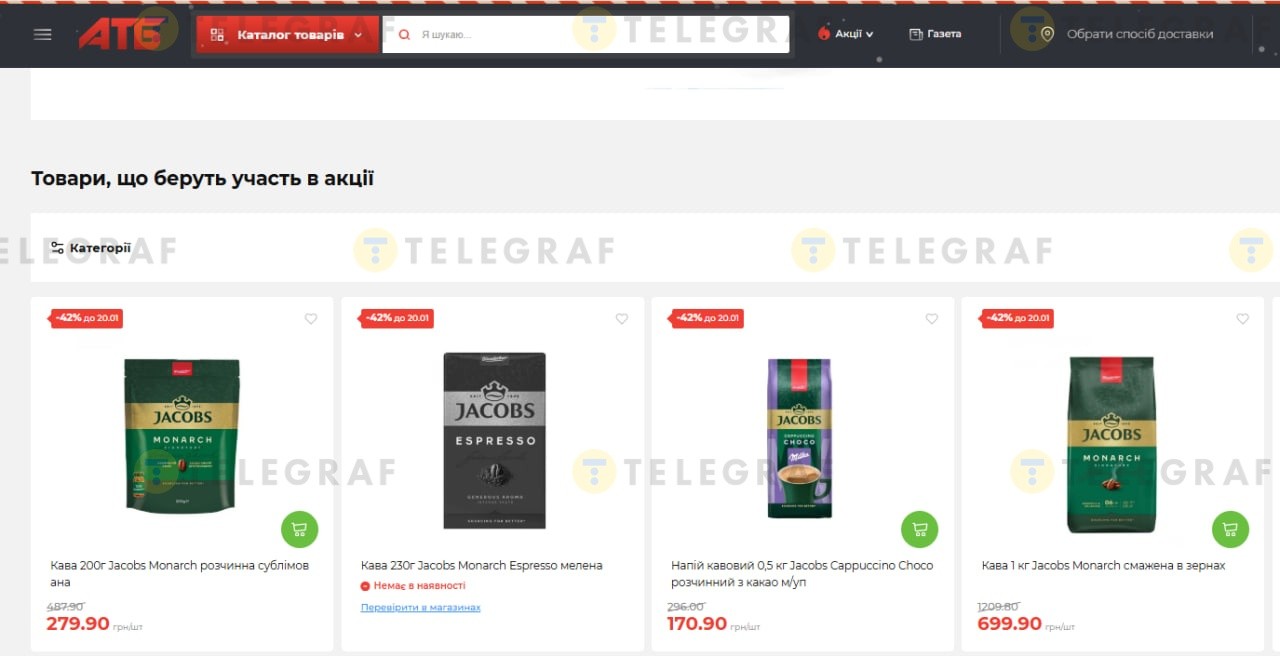The image size is (1280, 656).
Task: Add Jacobs Cappuccino Choco to cart
Action: [920, 529]
